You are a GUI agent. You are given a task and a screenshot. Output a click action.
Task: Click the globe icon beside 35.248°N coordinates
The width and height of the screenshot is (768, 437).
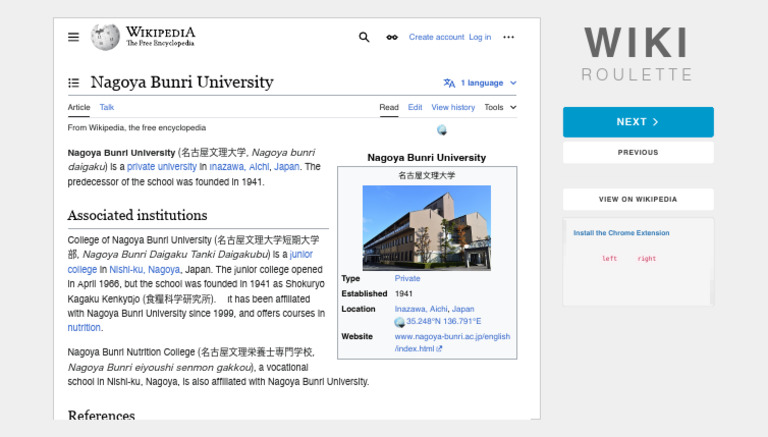[x=399, y=322]
